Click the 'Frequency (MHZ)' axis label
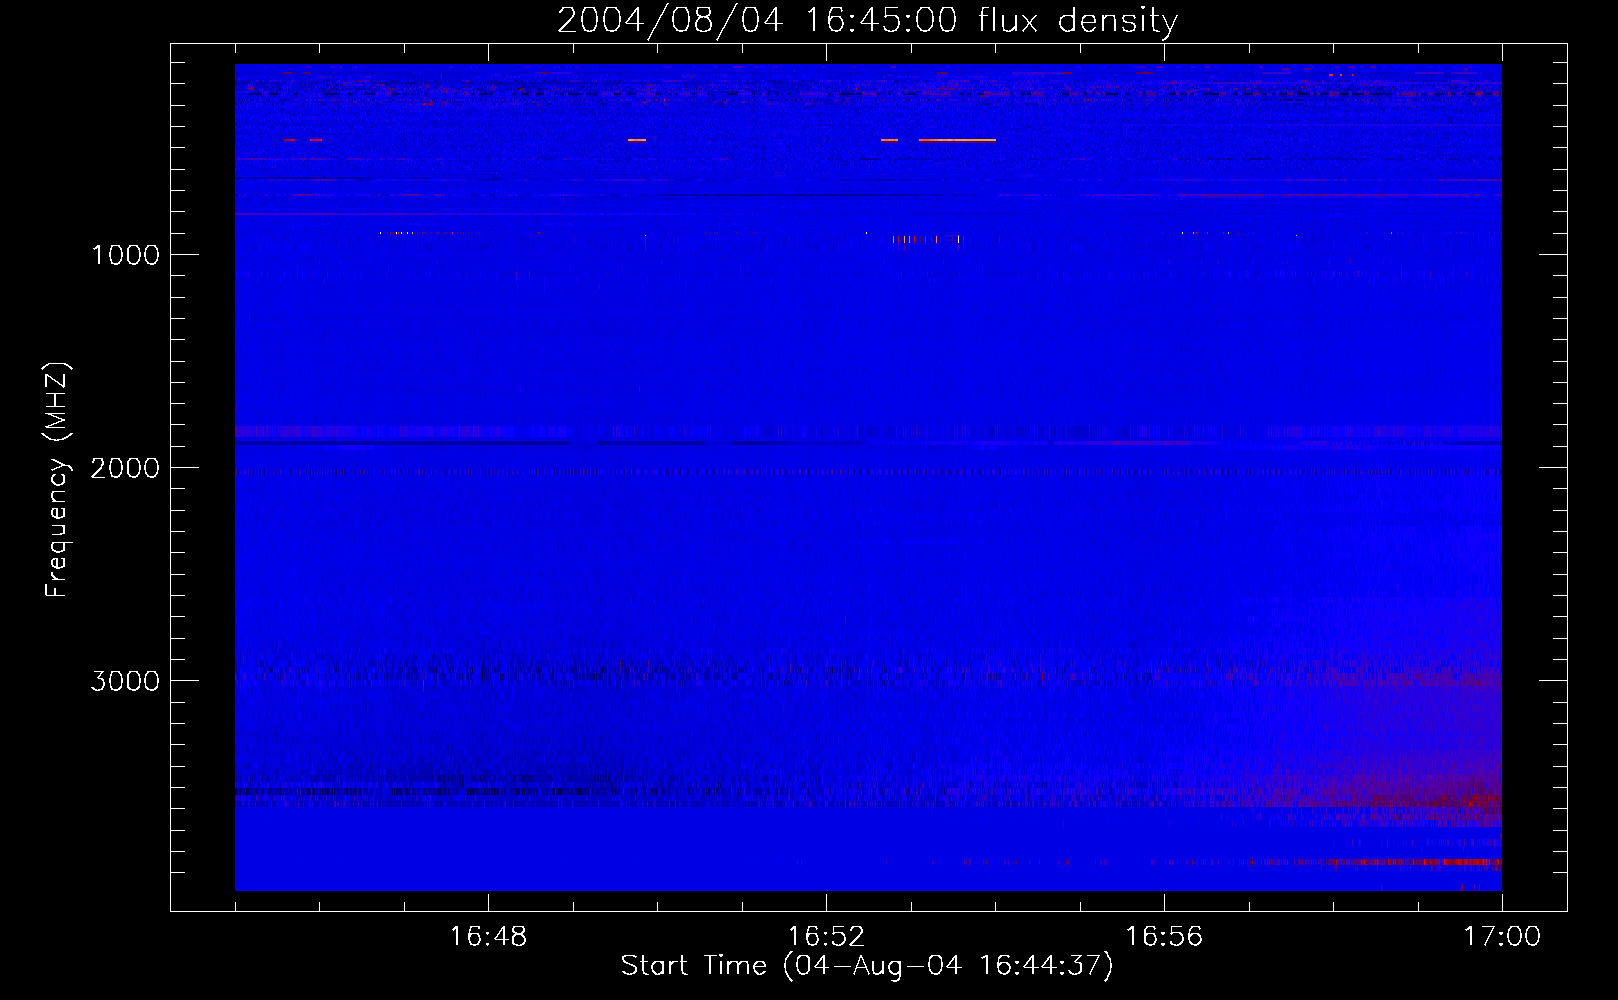The width and height of the screenshot is (1618, 1000). (x=57, y=480)
